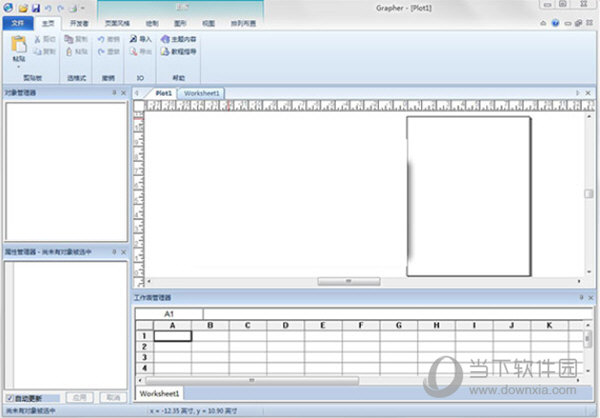
Task: Click the worksheet horizontal scrollbar
Action: [252, 380]
